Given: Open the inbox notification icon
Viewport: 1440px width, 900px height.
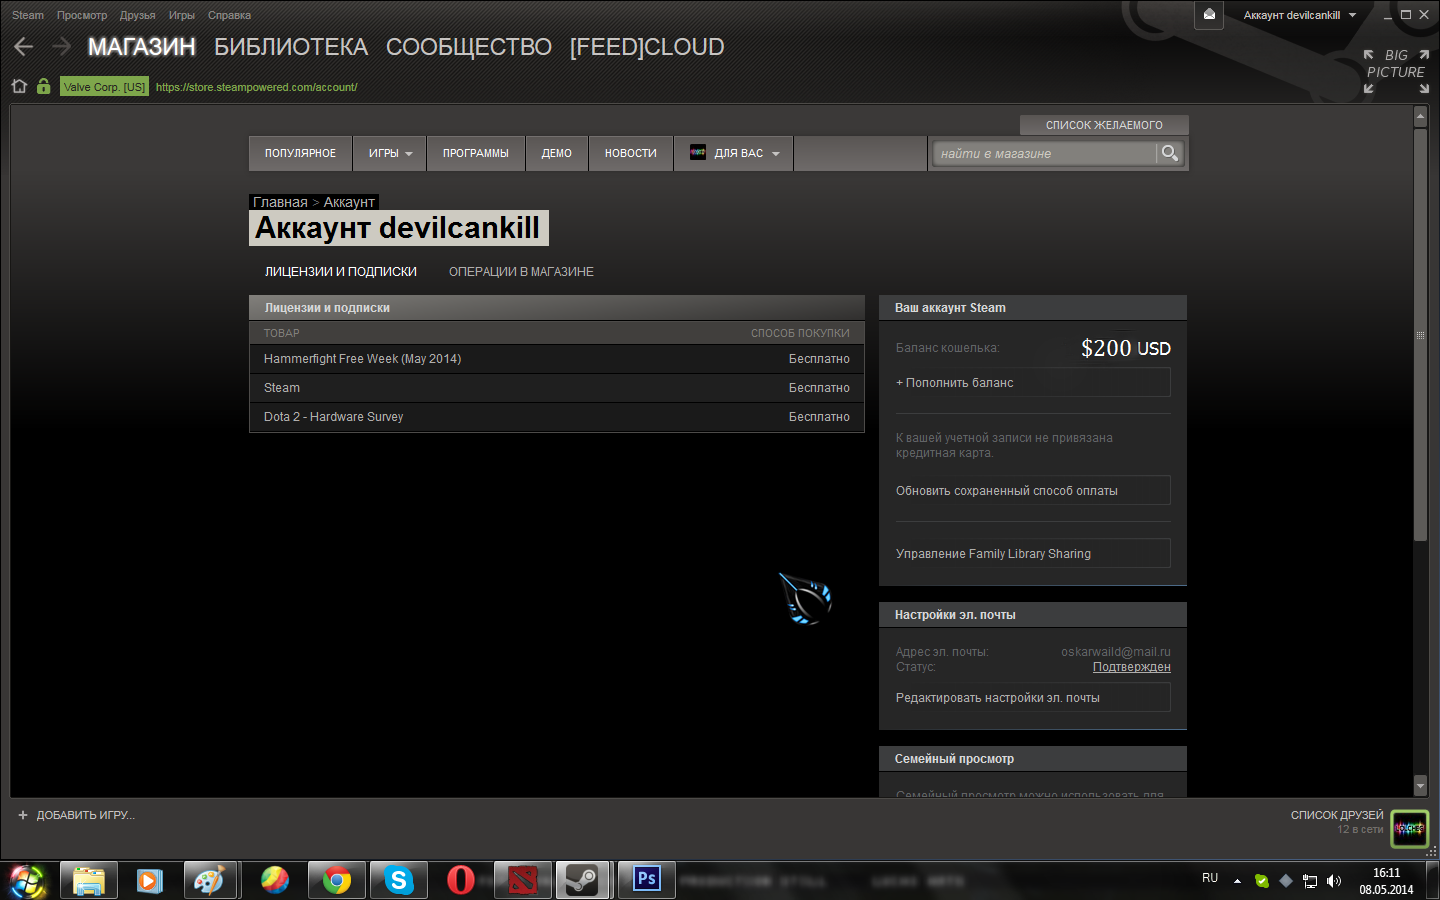Looking at the screenshot, I should [x=1209, y=15].
